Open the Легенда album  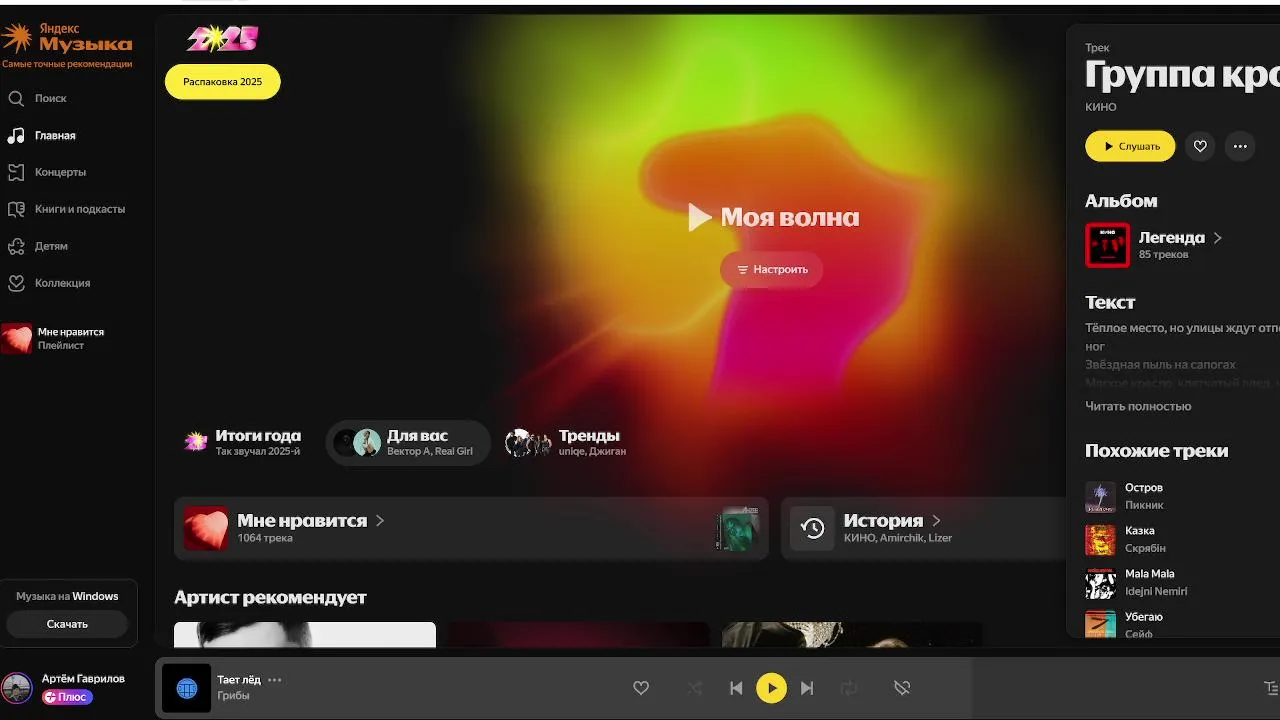(1180, 238)
